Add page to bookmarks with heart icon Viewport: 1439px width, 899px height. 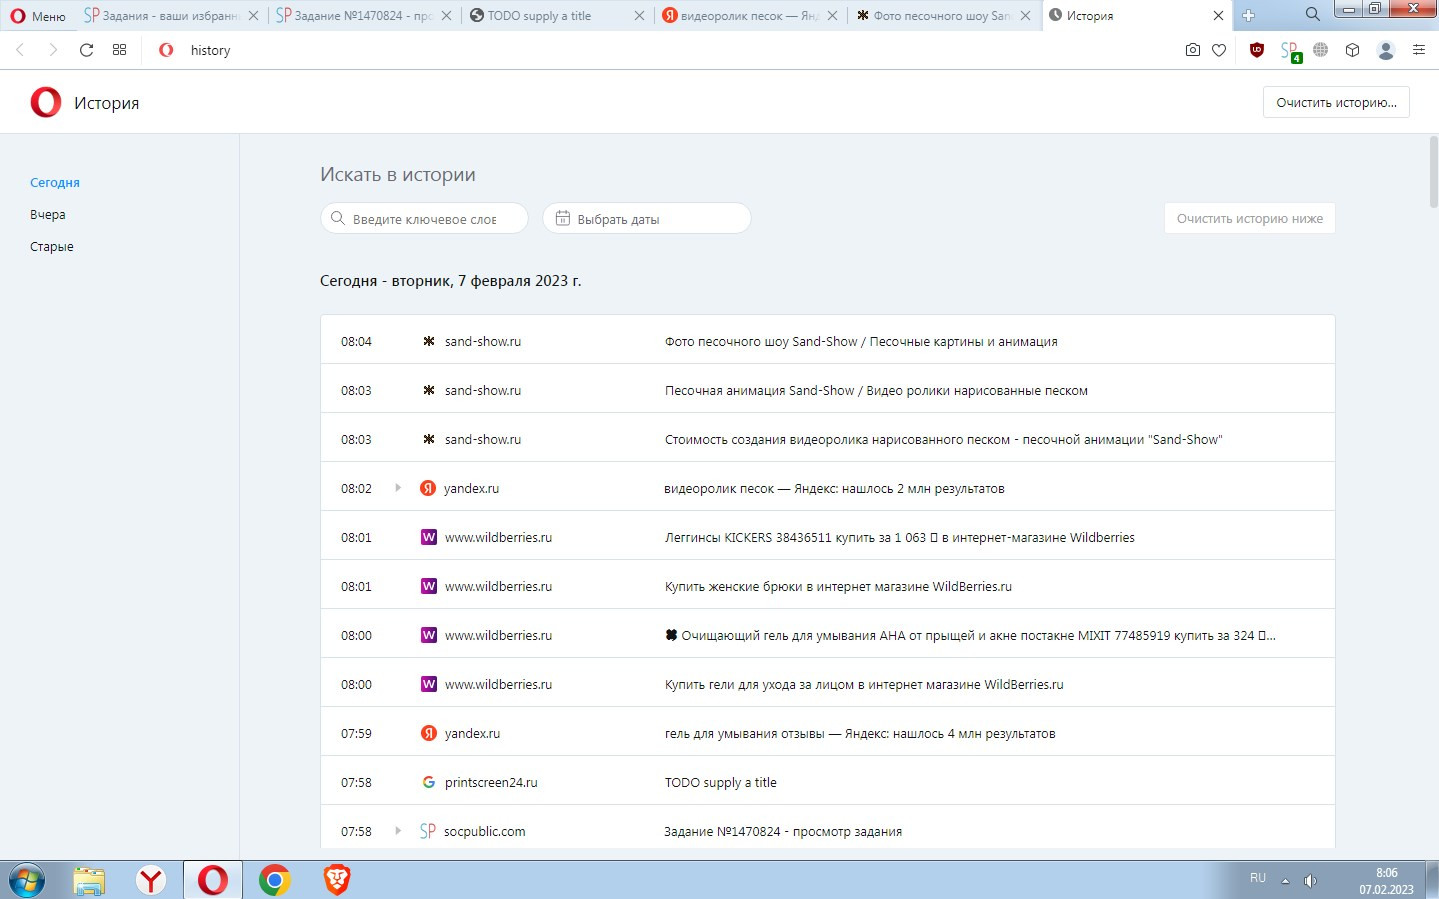pos(1219,50)
